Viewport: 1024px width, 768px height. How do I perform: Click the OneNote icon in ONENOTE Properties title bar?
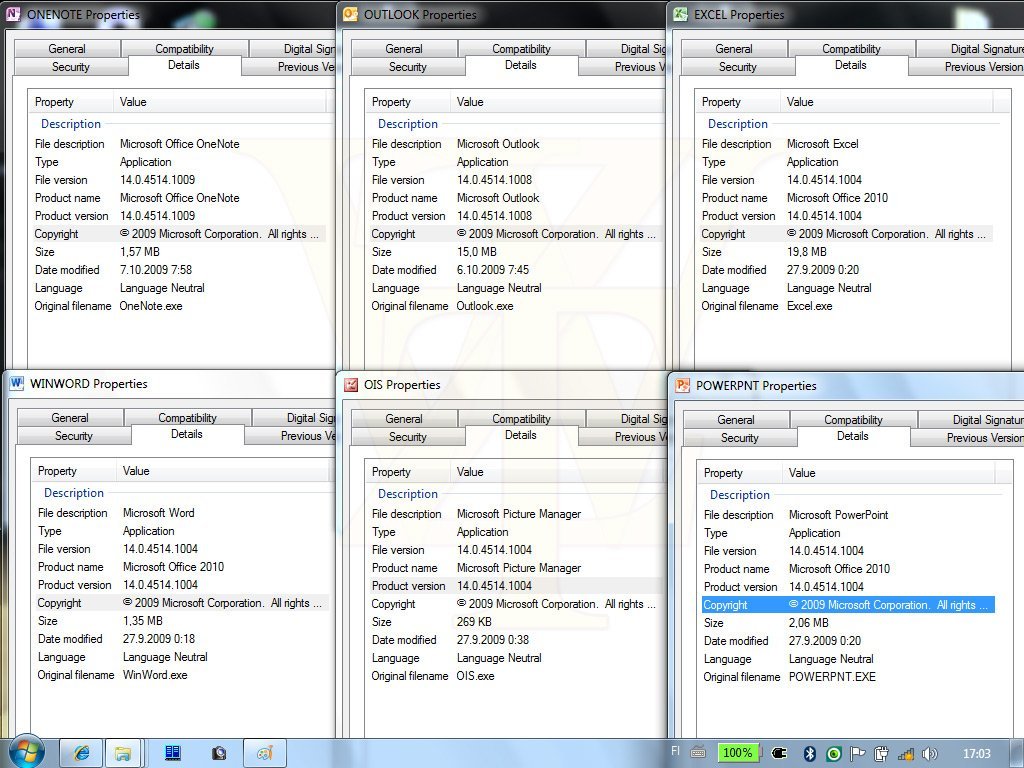pos(13,14)
